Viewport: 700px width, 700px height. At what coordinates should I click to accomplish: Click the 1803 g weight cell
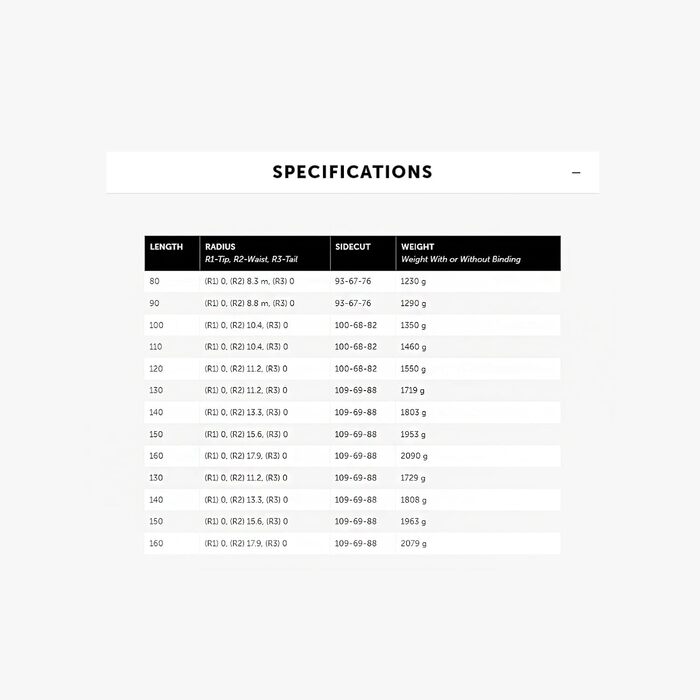pos(413,412)
